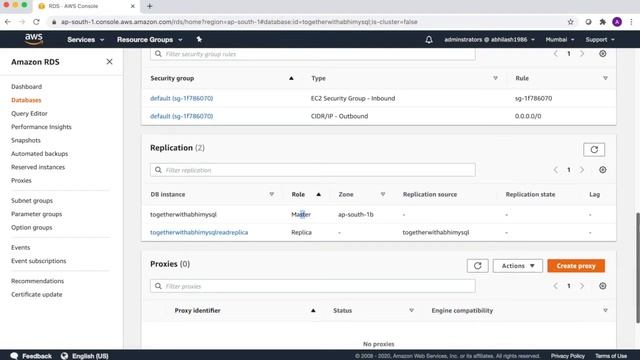The height and width of the screenshot is (360, 640).
Task: Expand the Services menu
Action: tap(85, 40)
